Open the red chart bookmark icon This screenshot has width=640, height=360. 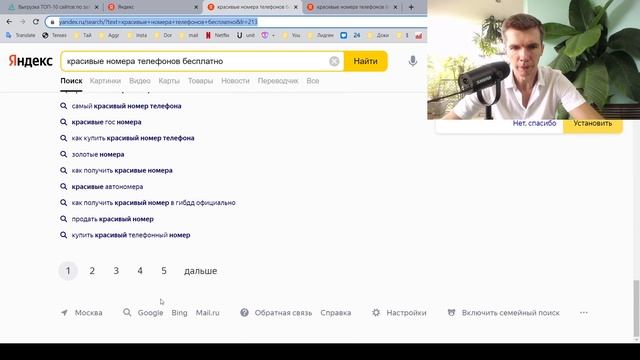pos(419,36)
